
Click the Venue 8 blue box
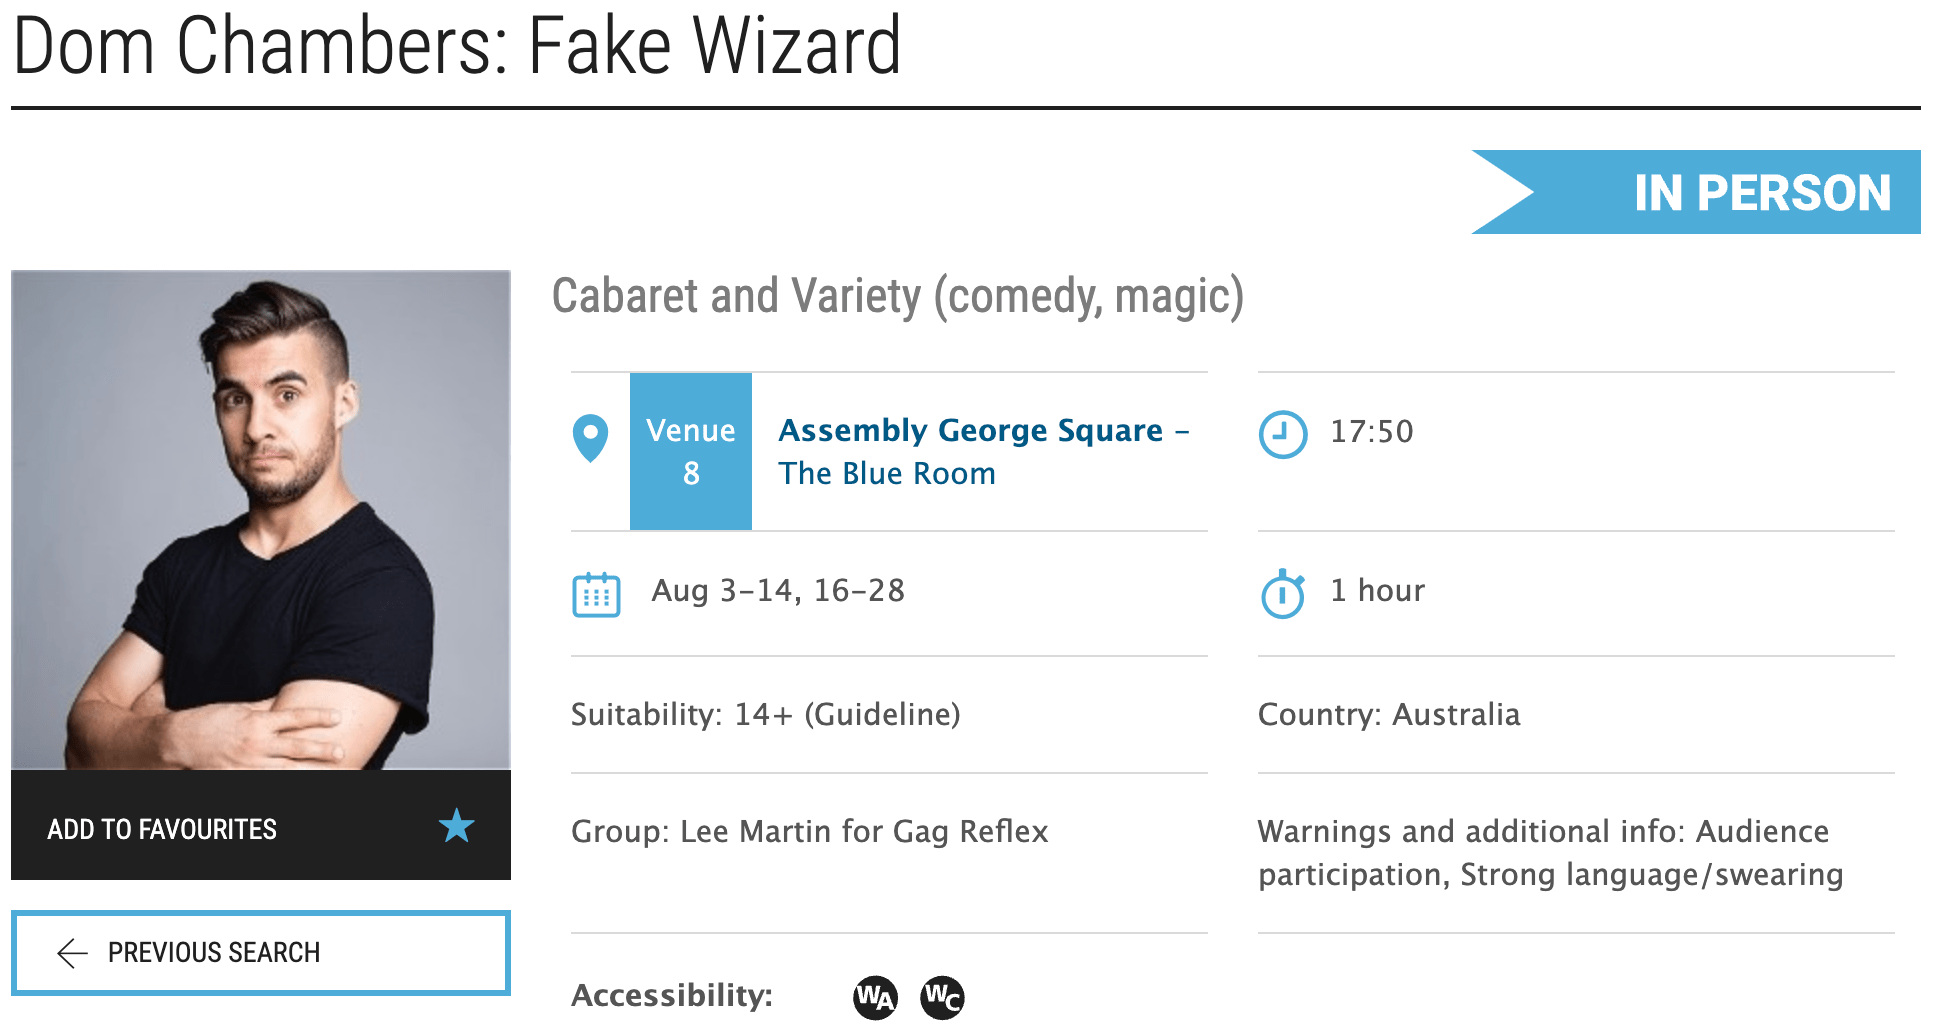(x=691, y=451)
